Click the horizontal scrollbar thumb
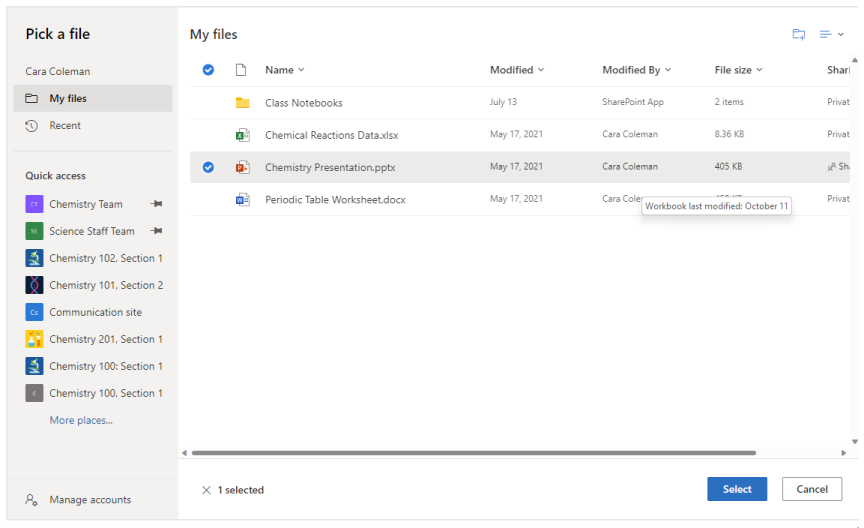Image resolution: width=864 pixels, height=528 pixels. (x=474, y=453)
